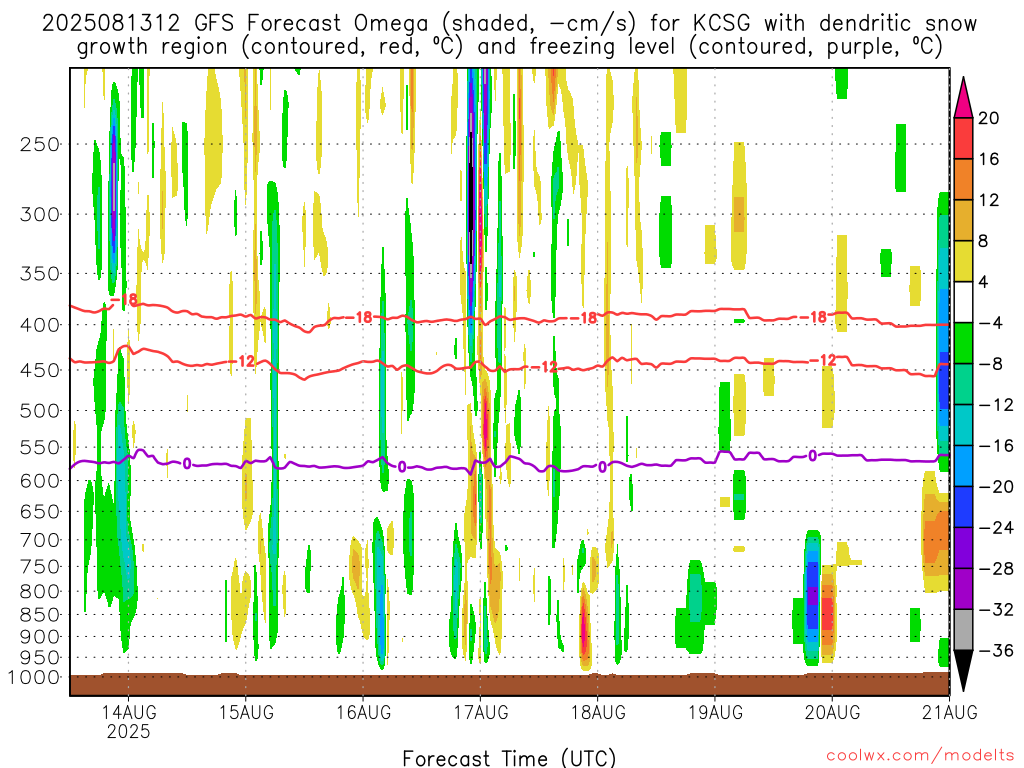Click the 250 pressure level label
Image resolution: width=1024 pixels, height=768 pixels.
coord(40,144)
